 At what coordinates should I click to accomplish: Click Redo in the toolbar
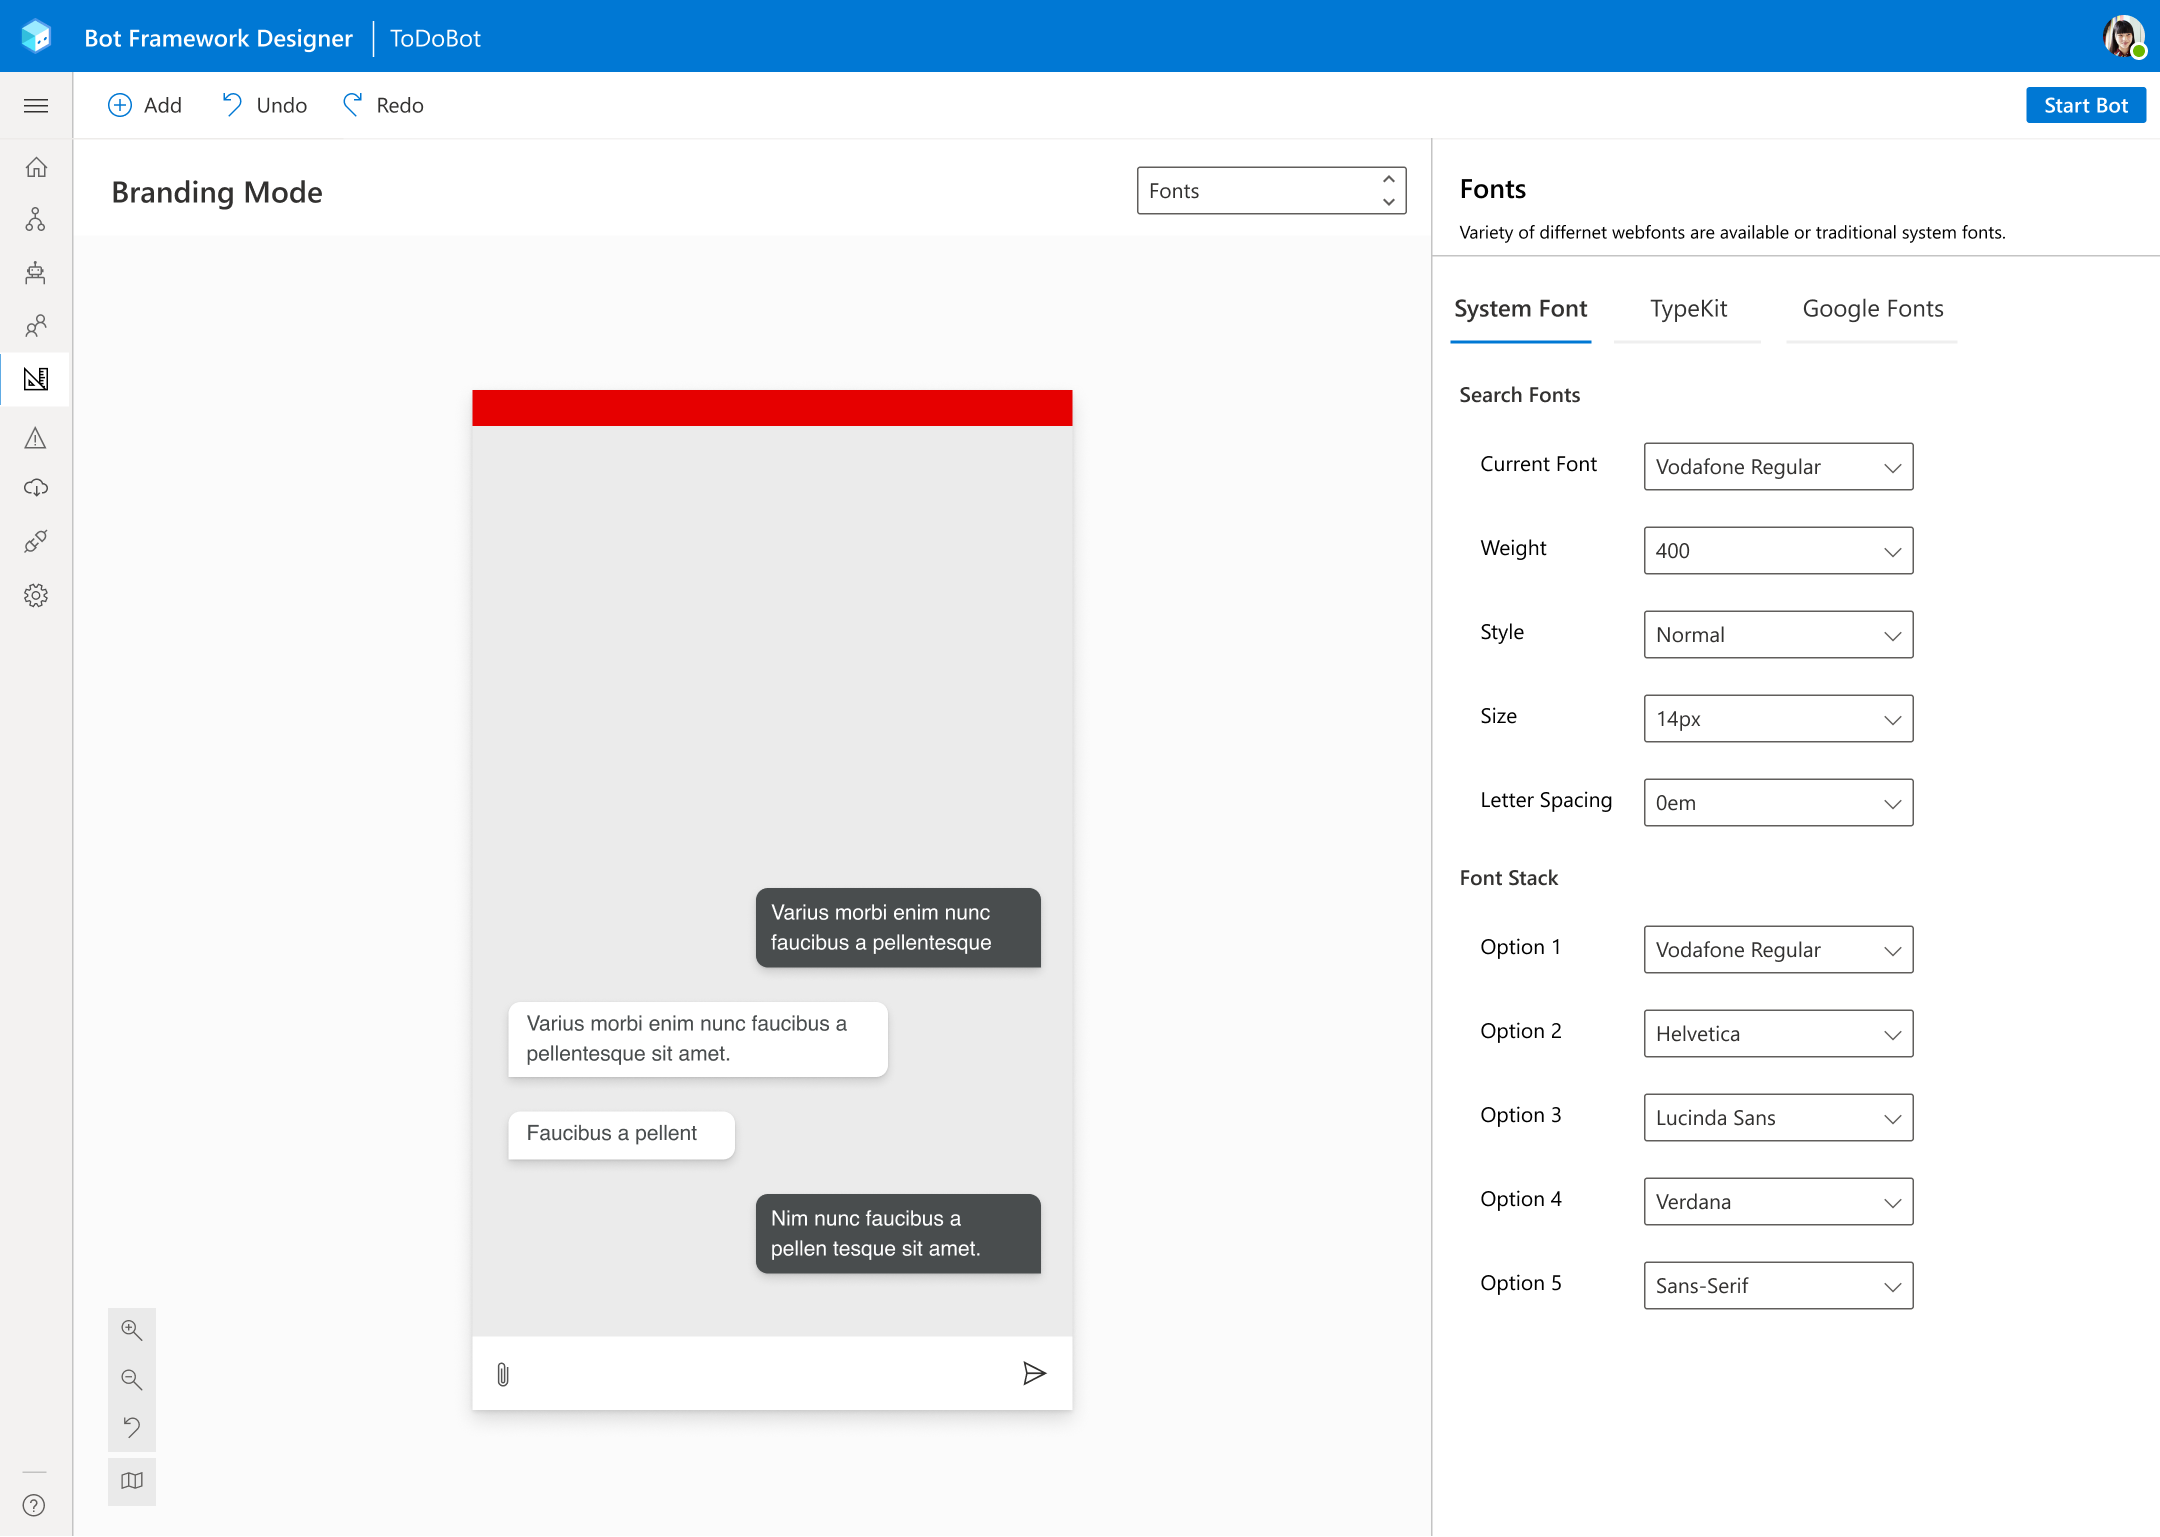pos(384,106)
